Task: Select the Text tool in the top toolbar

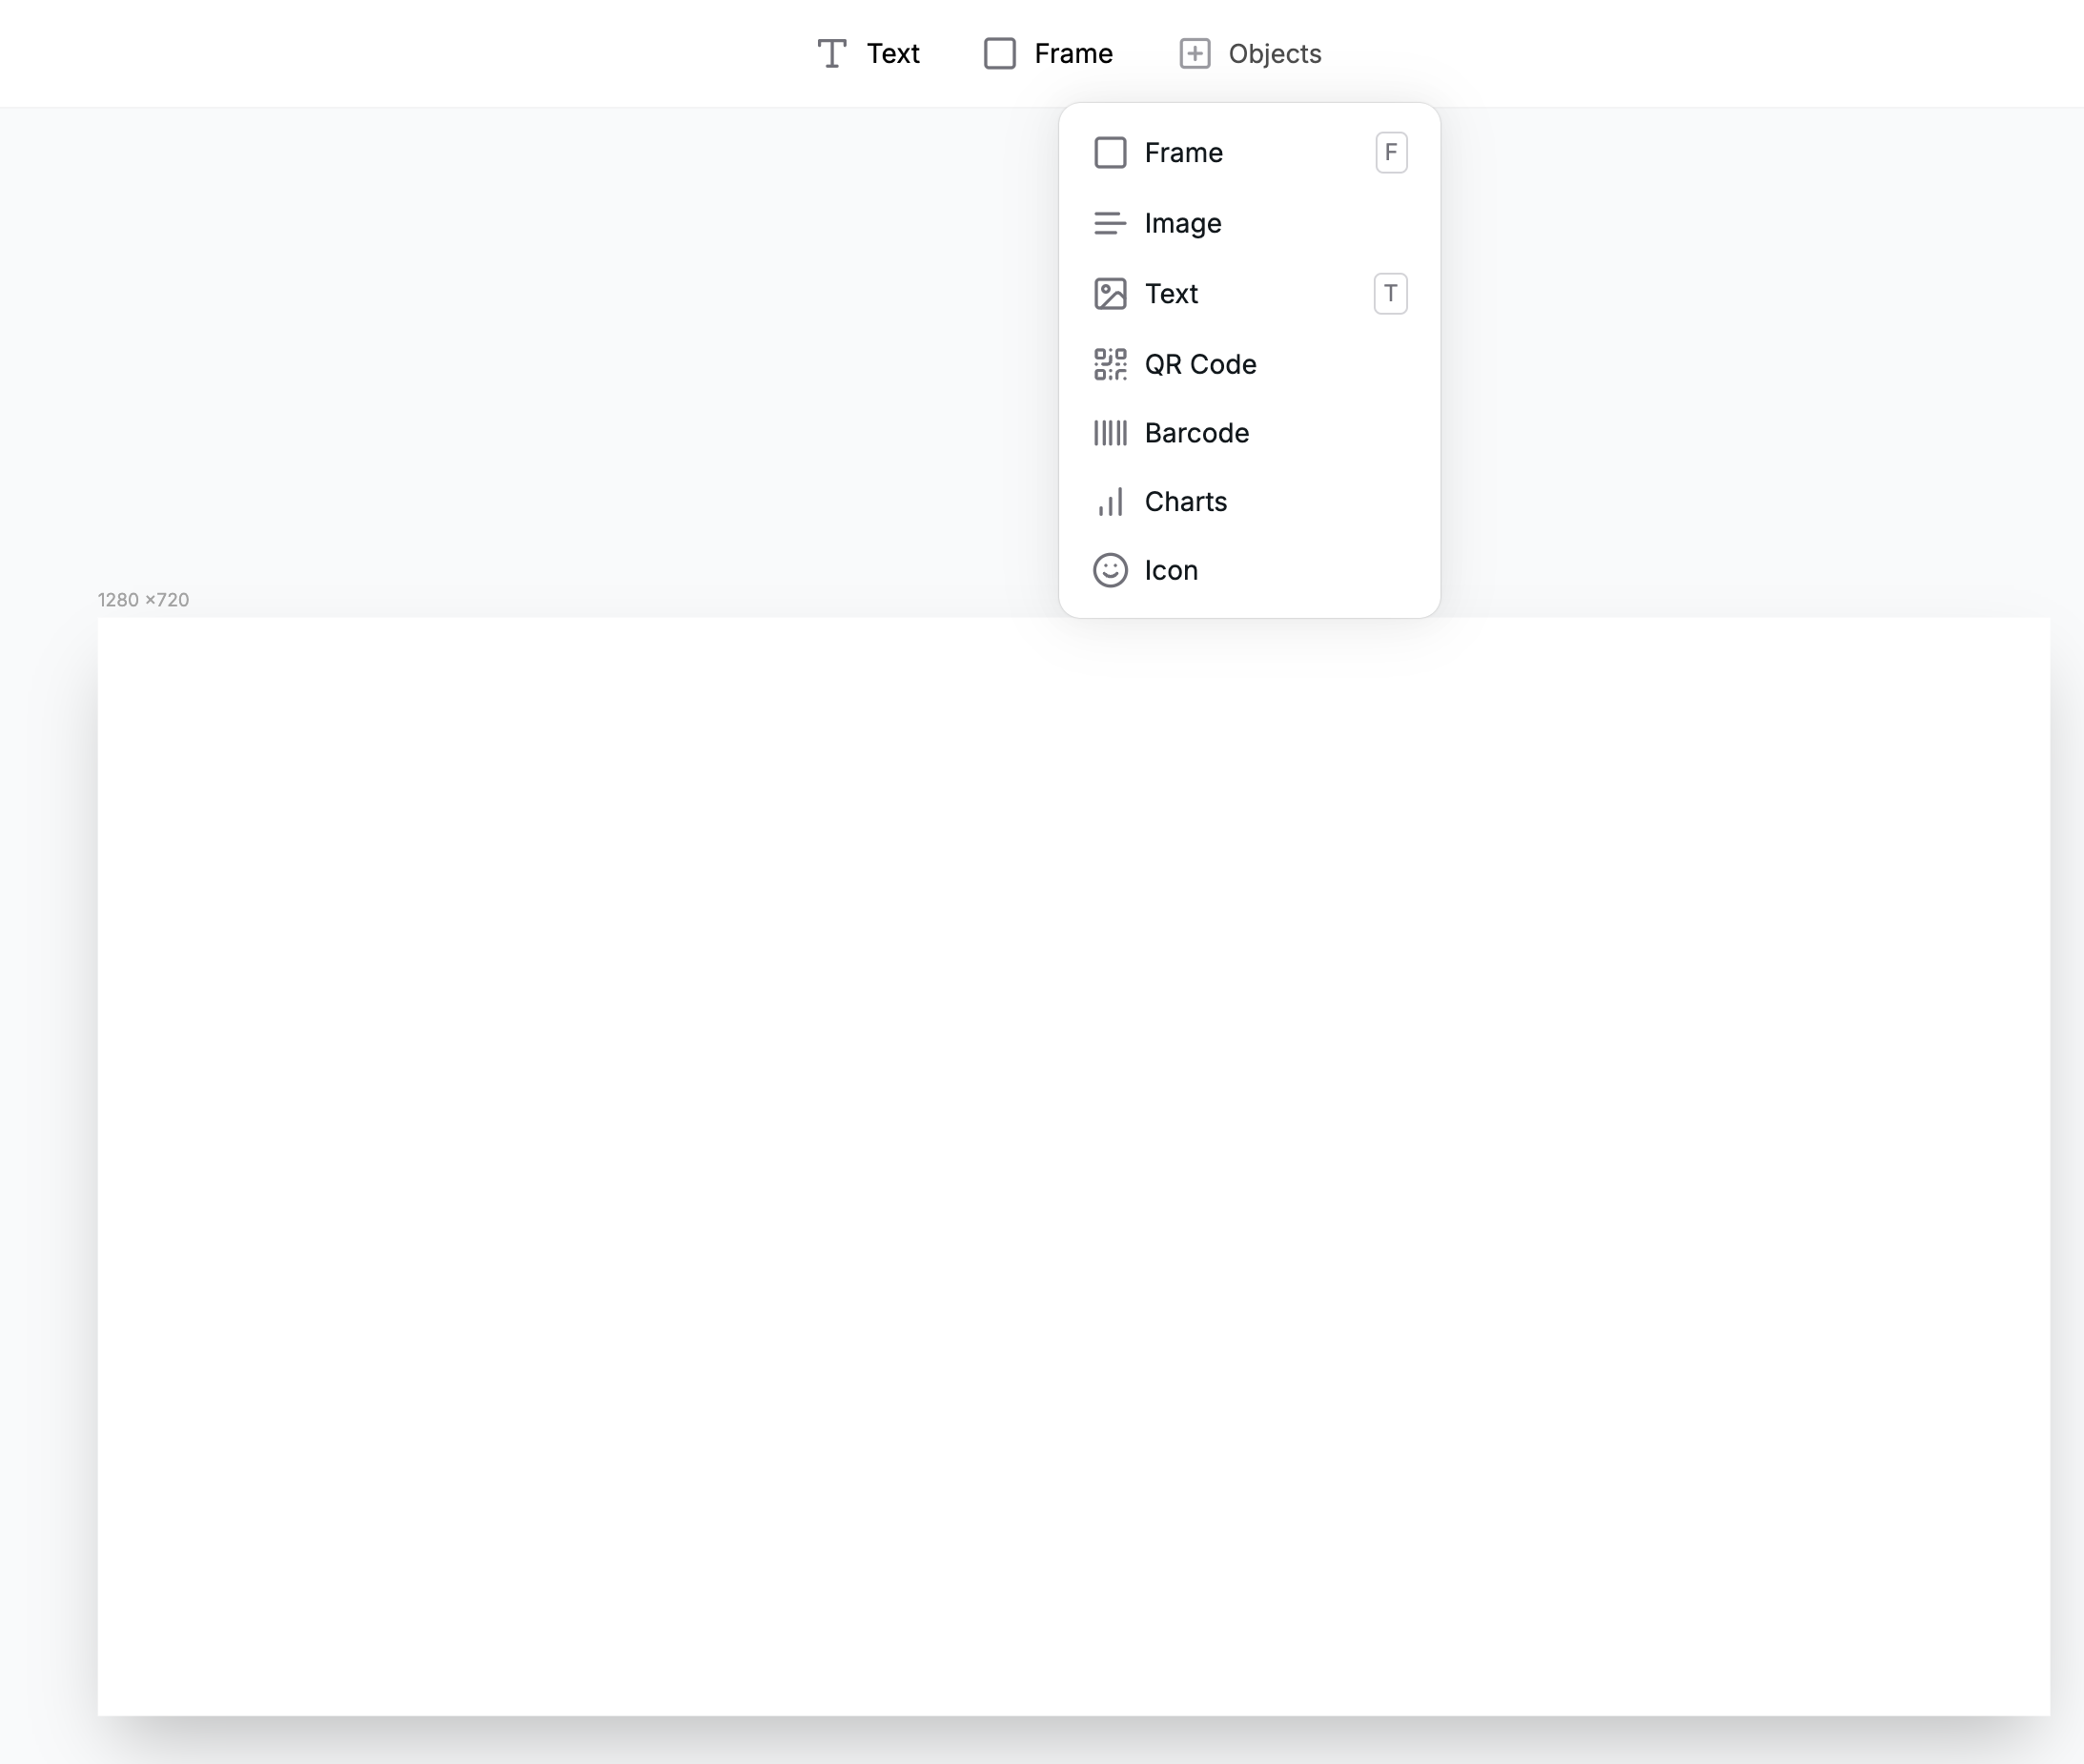Action: tap(866, 53)
